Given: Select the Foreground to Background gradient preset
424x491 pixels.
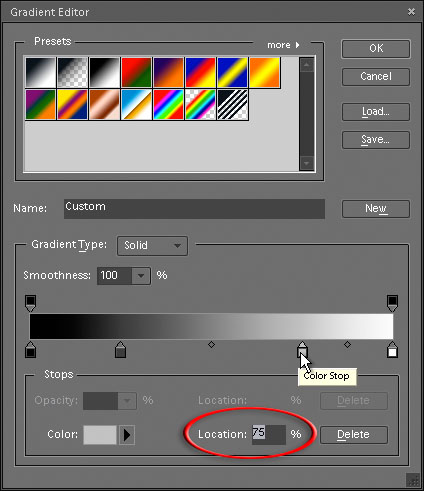Looking at the screenshot, I should (41, 72).
